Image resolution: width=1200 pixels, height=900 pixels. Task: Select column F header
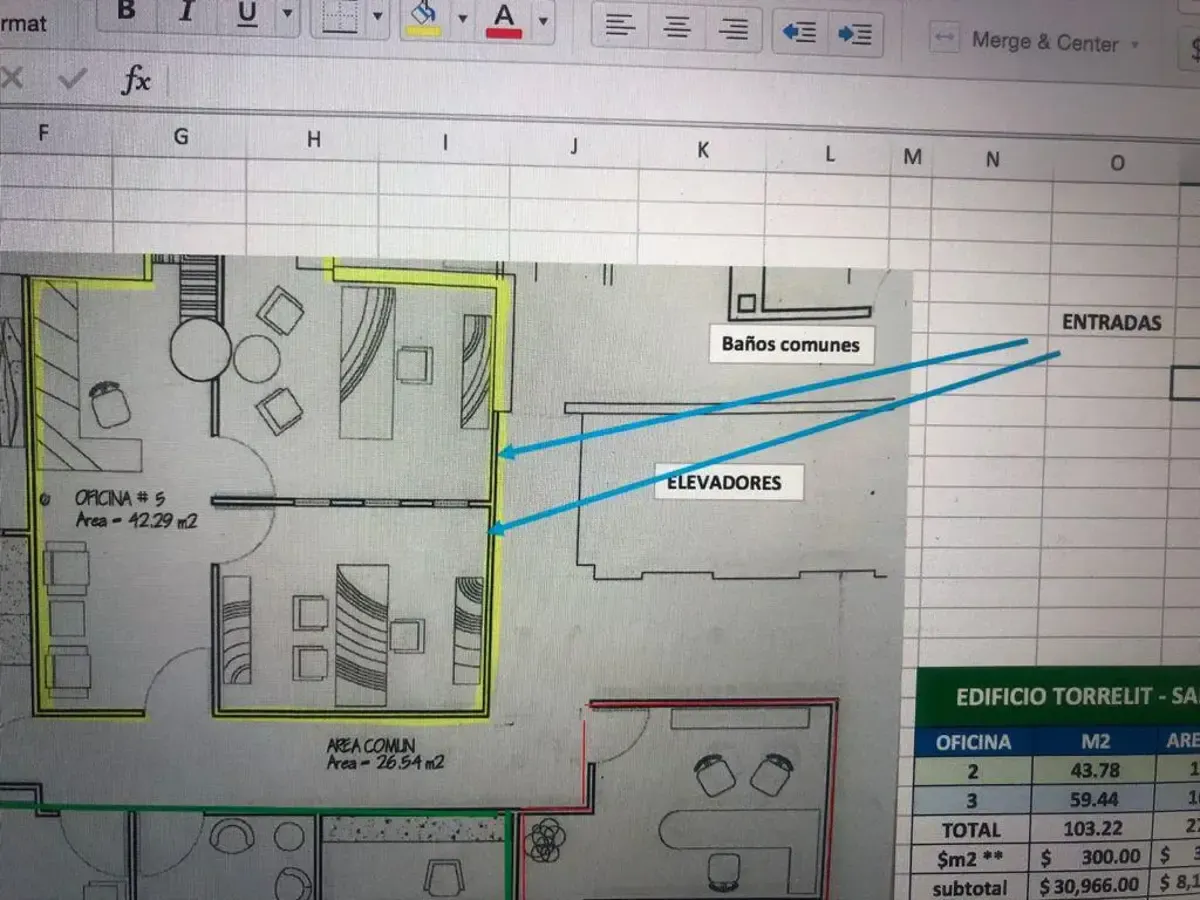point(43,132)
